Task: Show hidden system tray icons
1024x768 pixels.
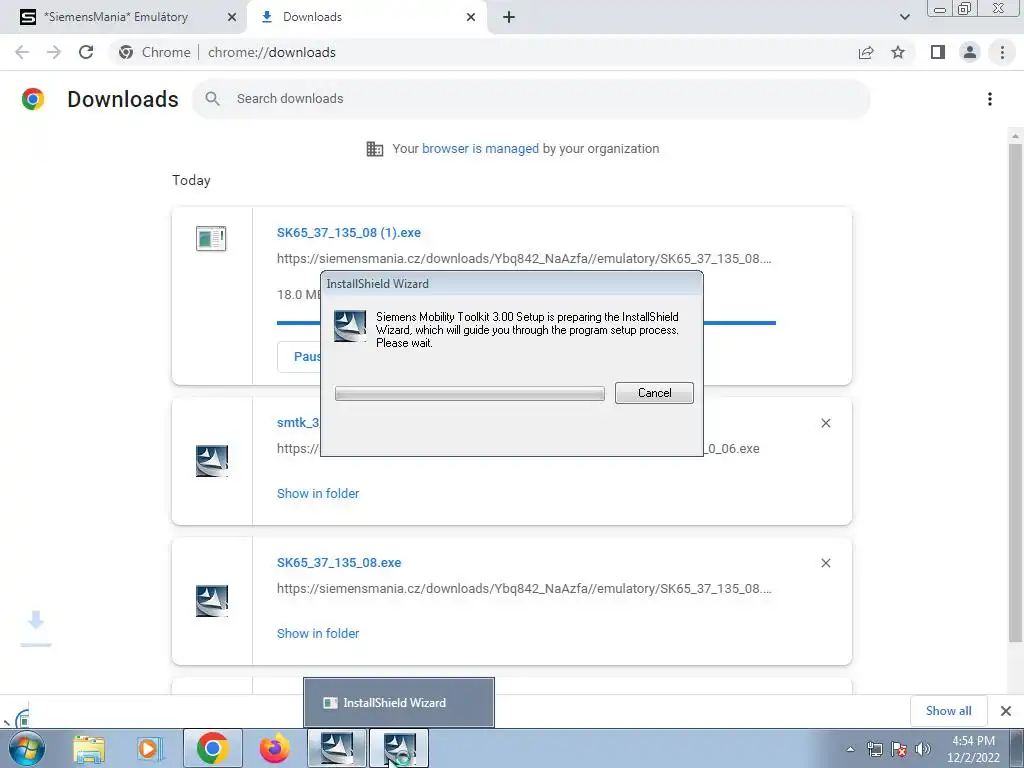Action: (850, 749)
